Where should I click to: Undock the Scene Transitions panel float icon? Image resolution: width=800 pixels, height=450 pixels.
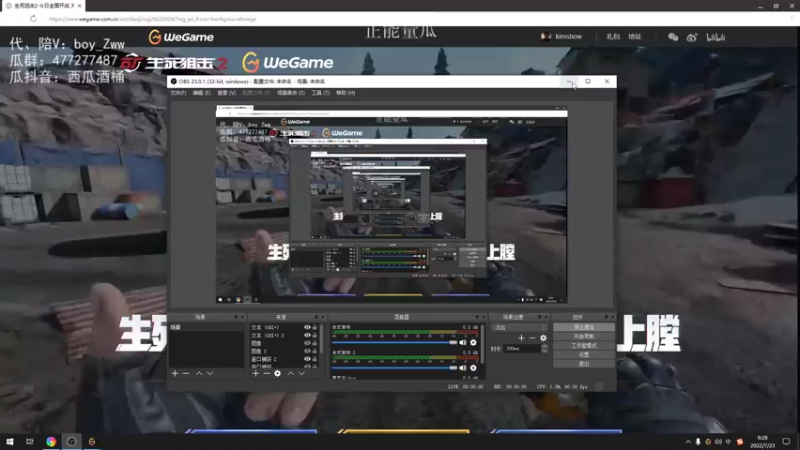coord(539,317)
